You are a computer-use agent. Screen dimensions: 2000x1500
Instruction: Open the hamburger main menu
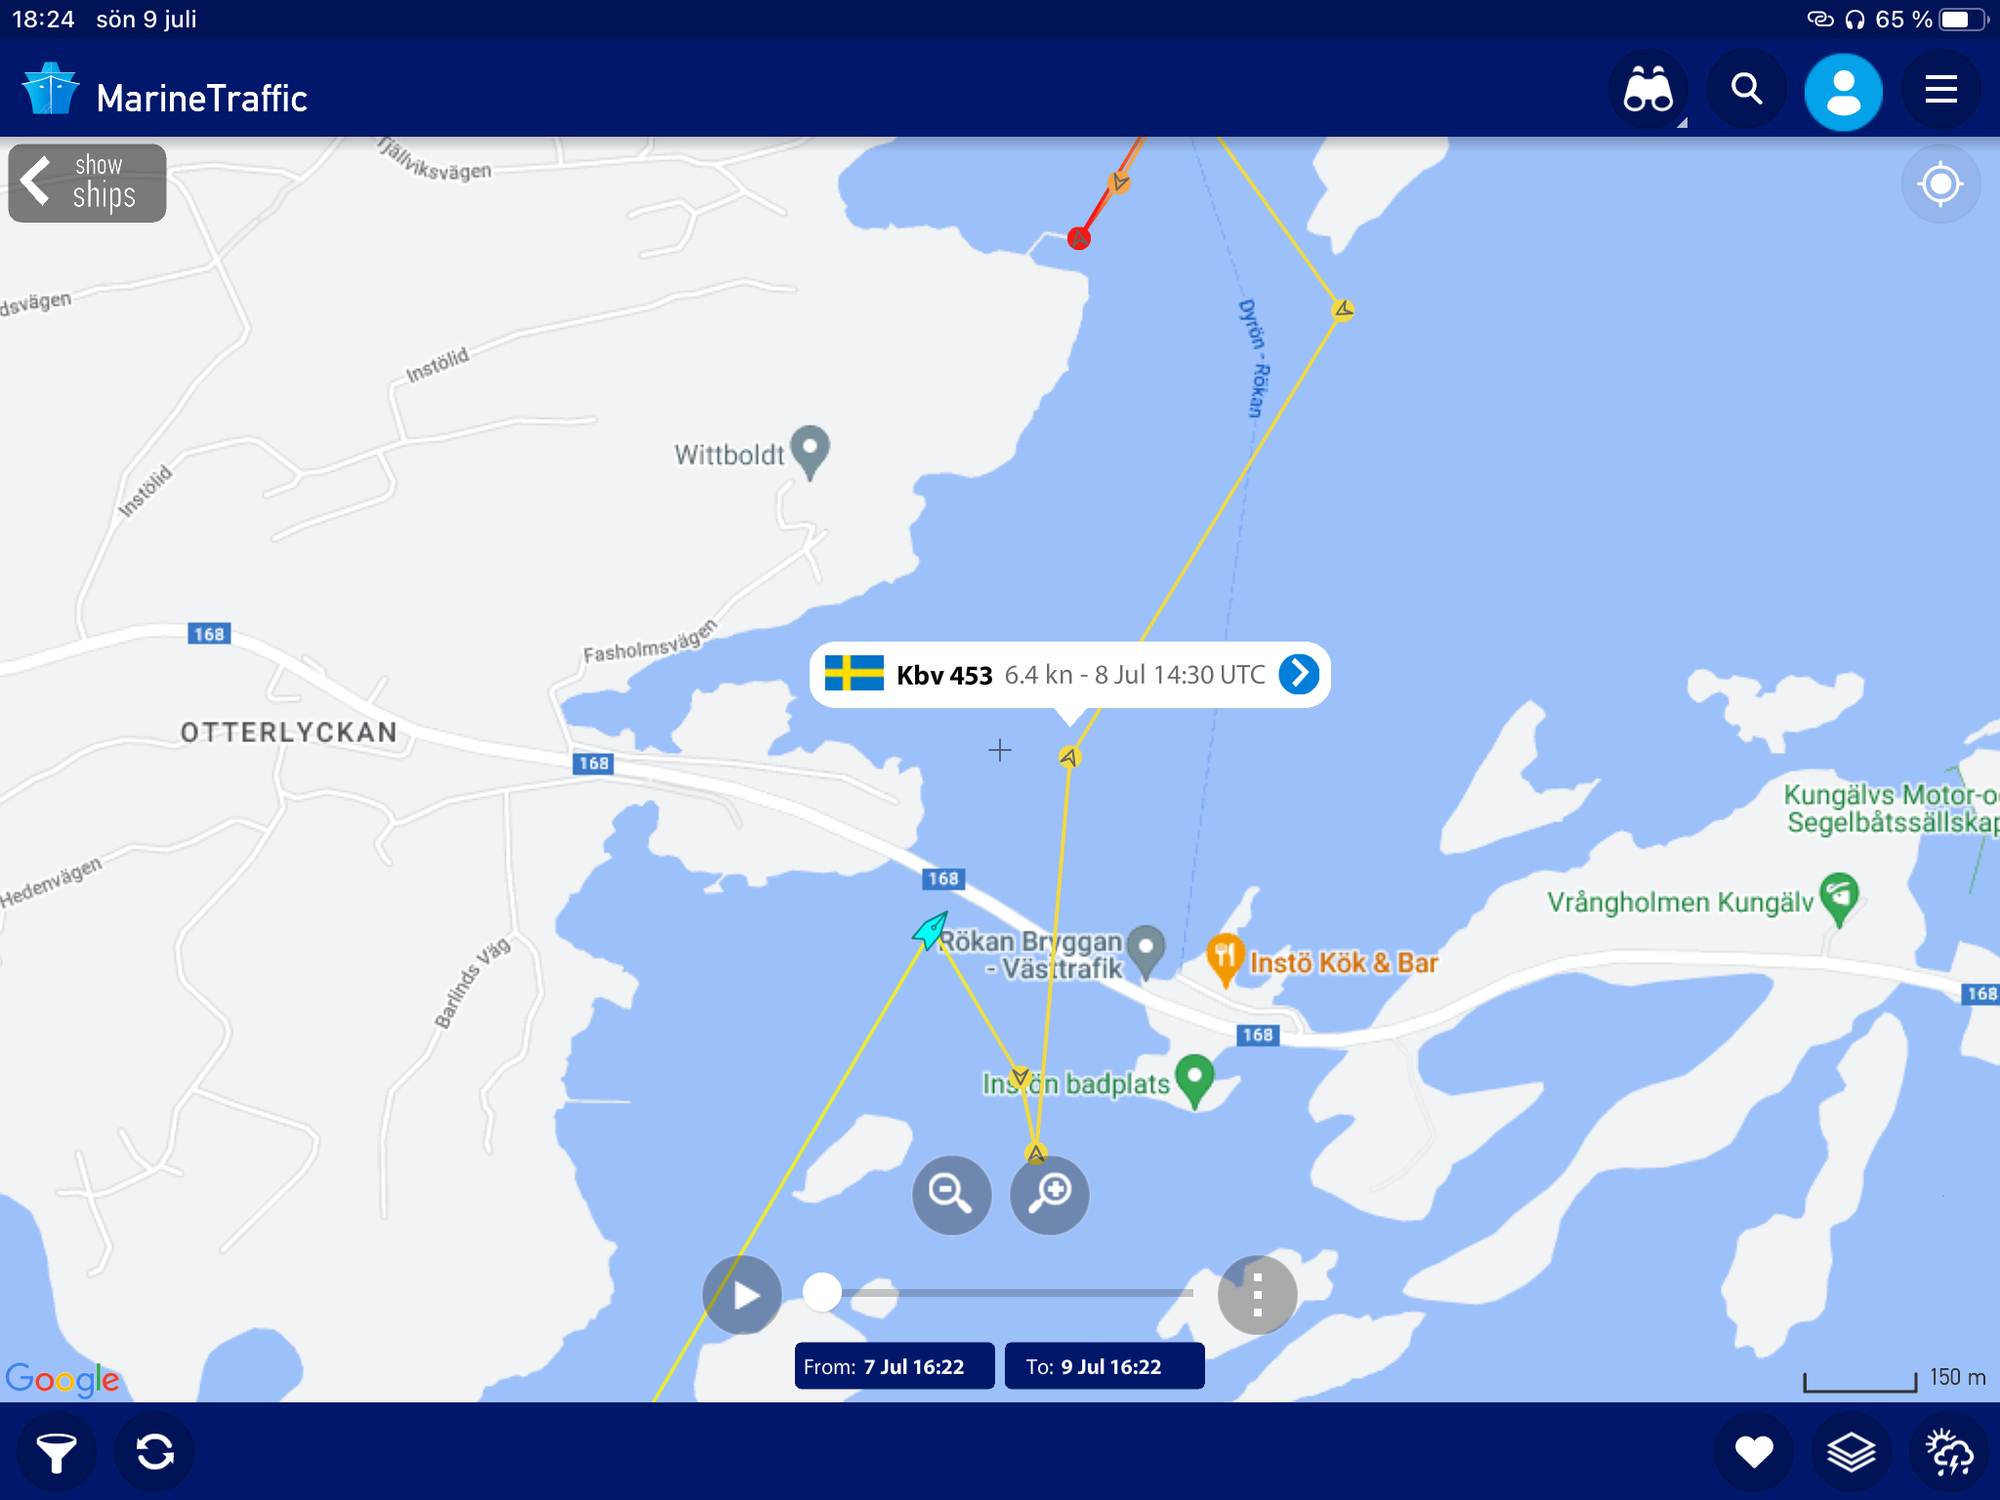[1941, 90]
